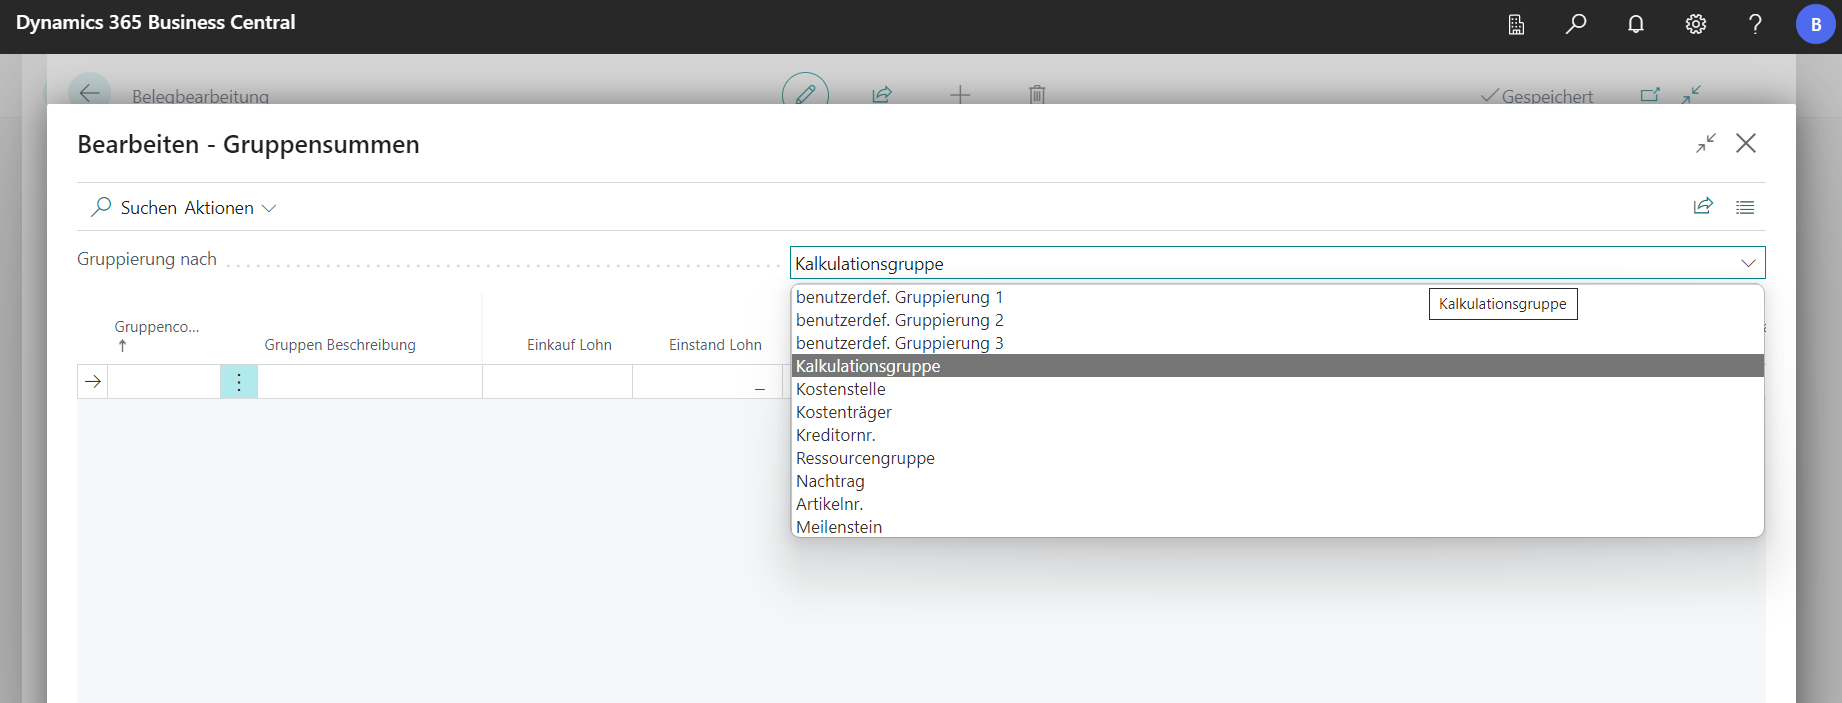Pick Meilenstein from dropdown list

click(839, 527)
